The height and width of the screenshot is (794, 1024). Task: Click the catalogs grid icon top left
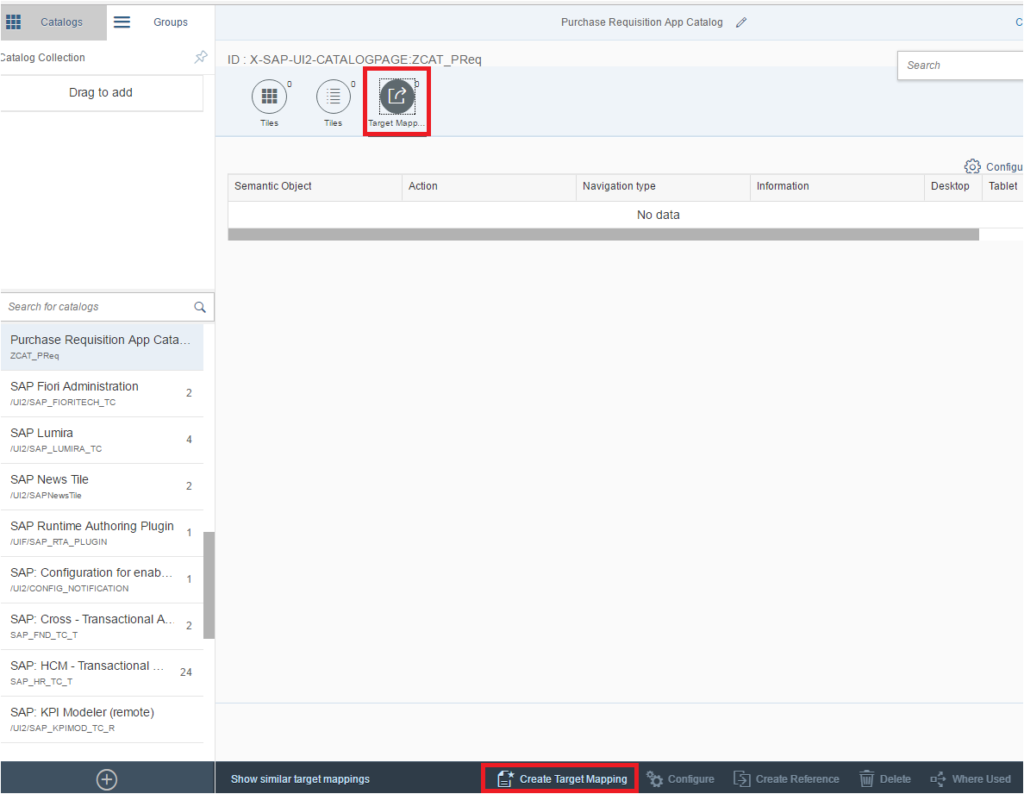(14, 21)
